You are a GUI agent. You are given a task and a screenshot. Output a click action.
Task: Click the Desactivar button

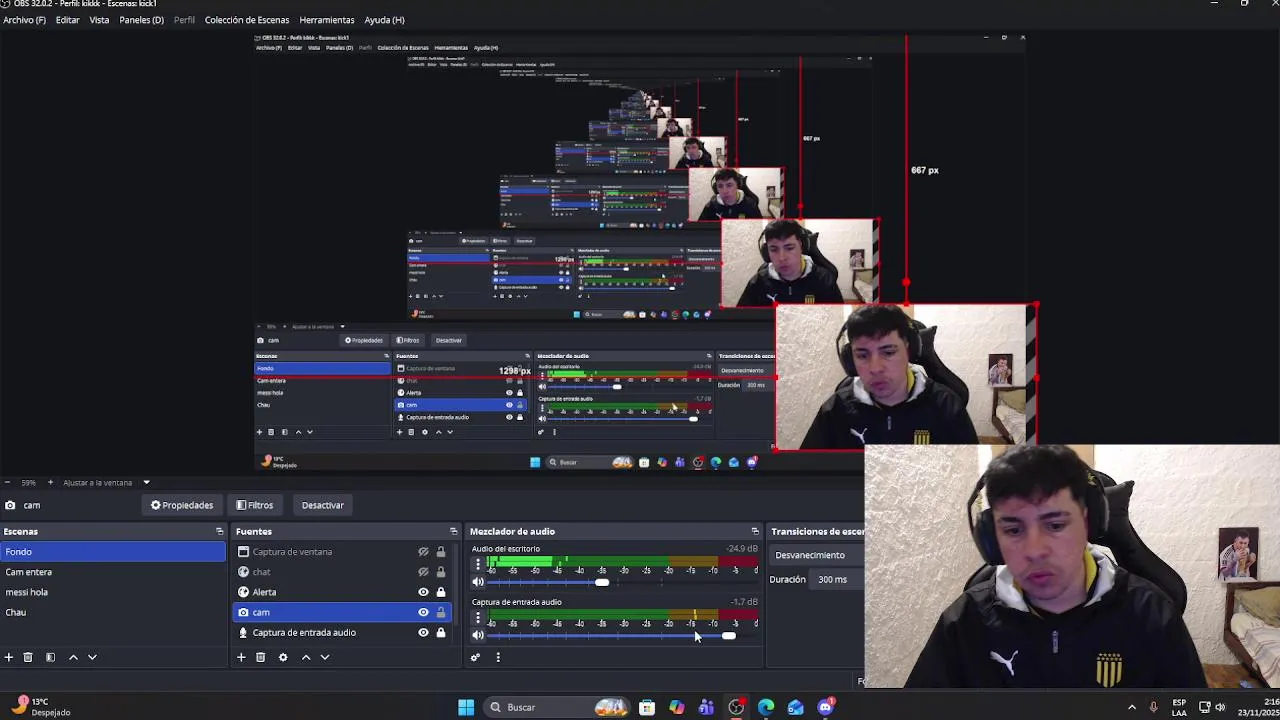point(322,505)
